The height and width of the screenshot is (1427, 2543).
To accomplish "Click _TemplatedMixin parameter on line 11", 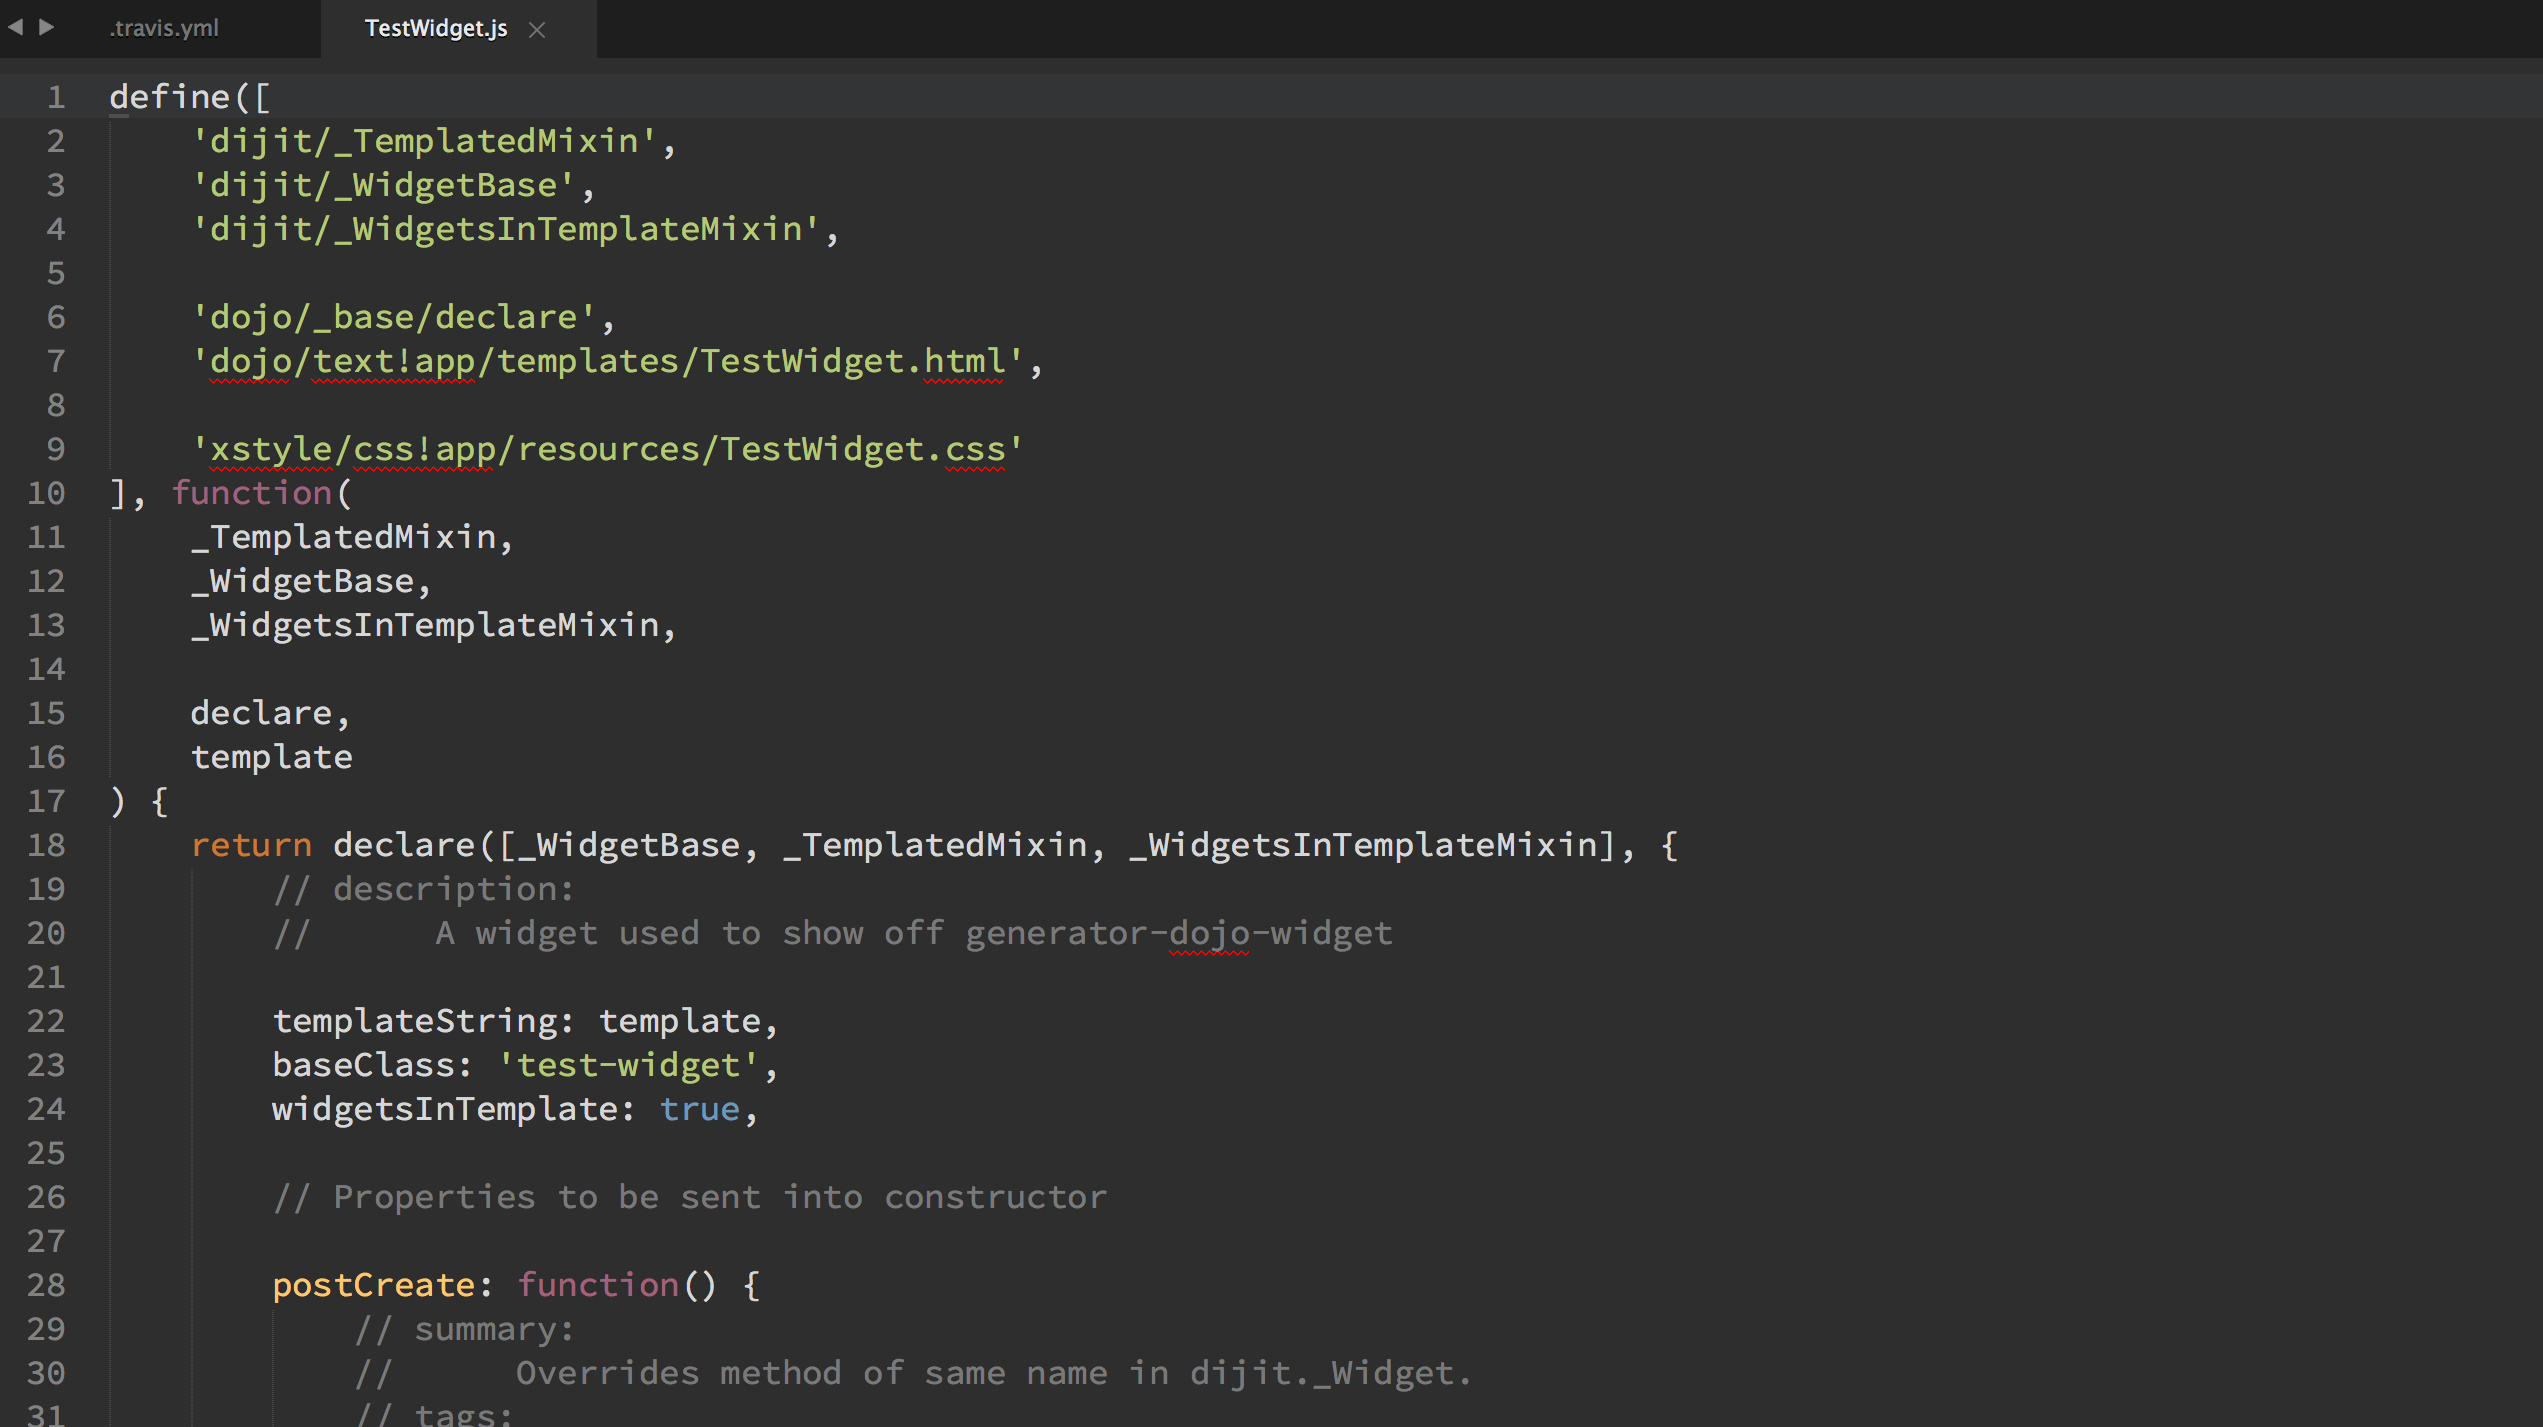I will (x=344, y=537).
